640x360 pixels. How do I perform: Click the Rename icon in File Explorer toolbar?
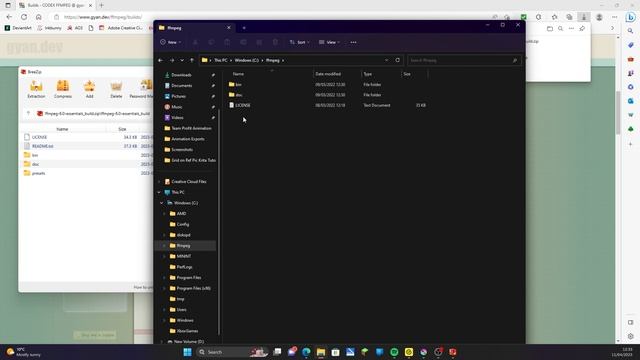[243, 42]
